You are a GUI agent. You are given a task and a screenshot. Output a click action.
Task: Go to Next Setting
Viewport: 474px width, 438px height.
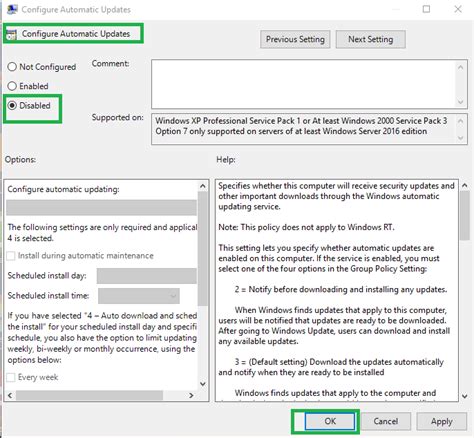coord(371,39)
